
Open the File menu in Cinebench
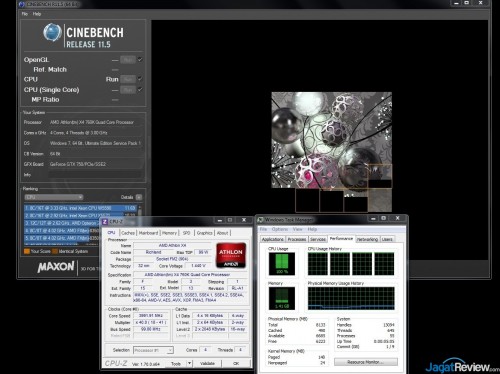coord(25,14)
